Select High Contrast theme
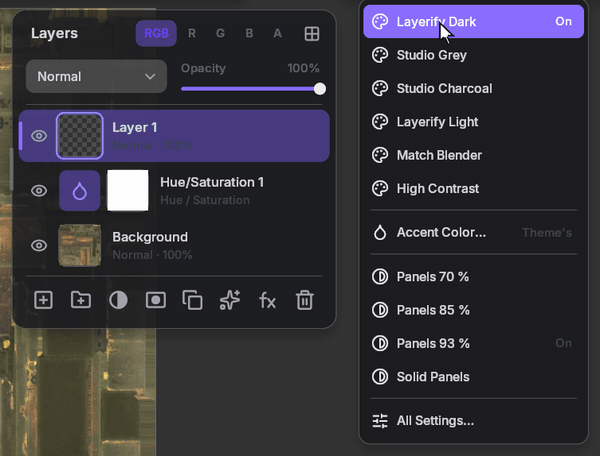This screenshot has height=456, width=600. pos(474,189)
